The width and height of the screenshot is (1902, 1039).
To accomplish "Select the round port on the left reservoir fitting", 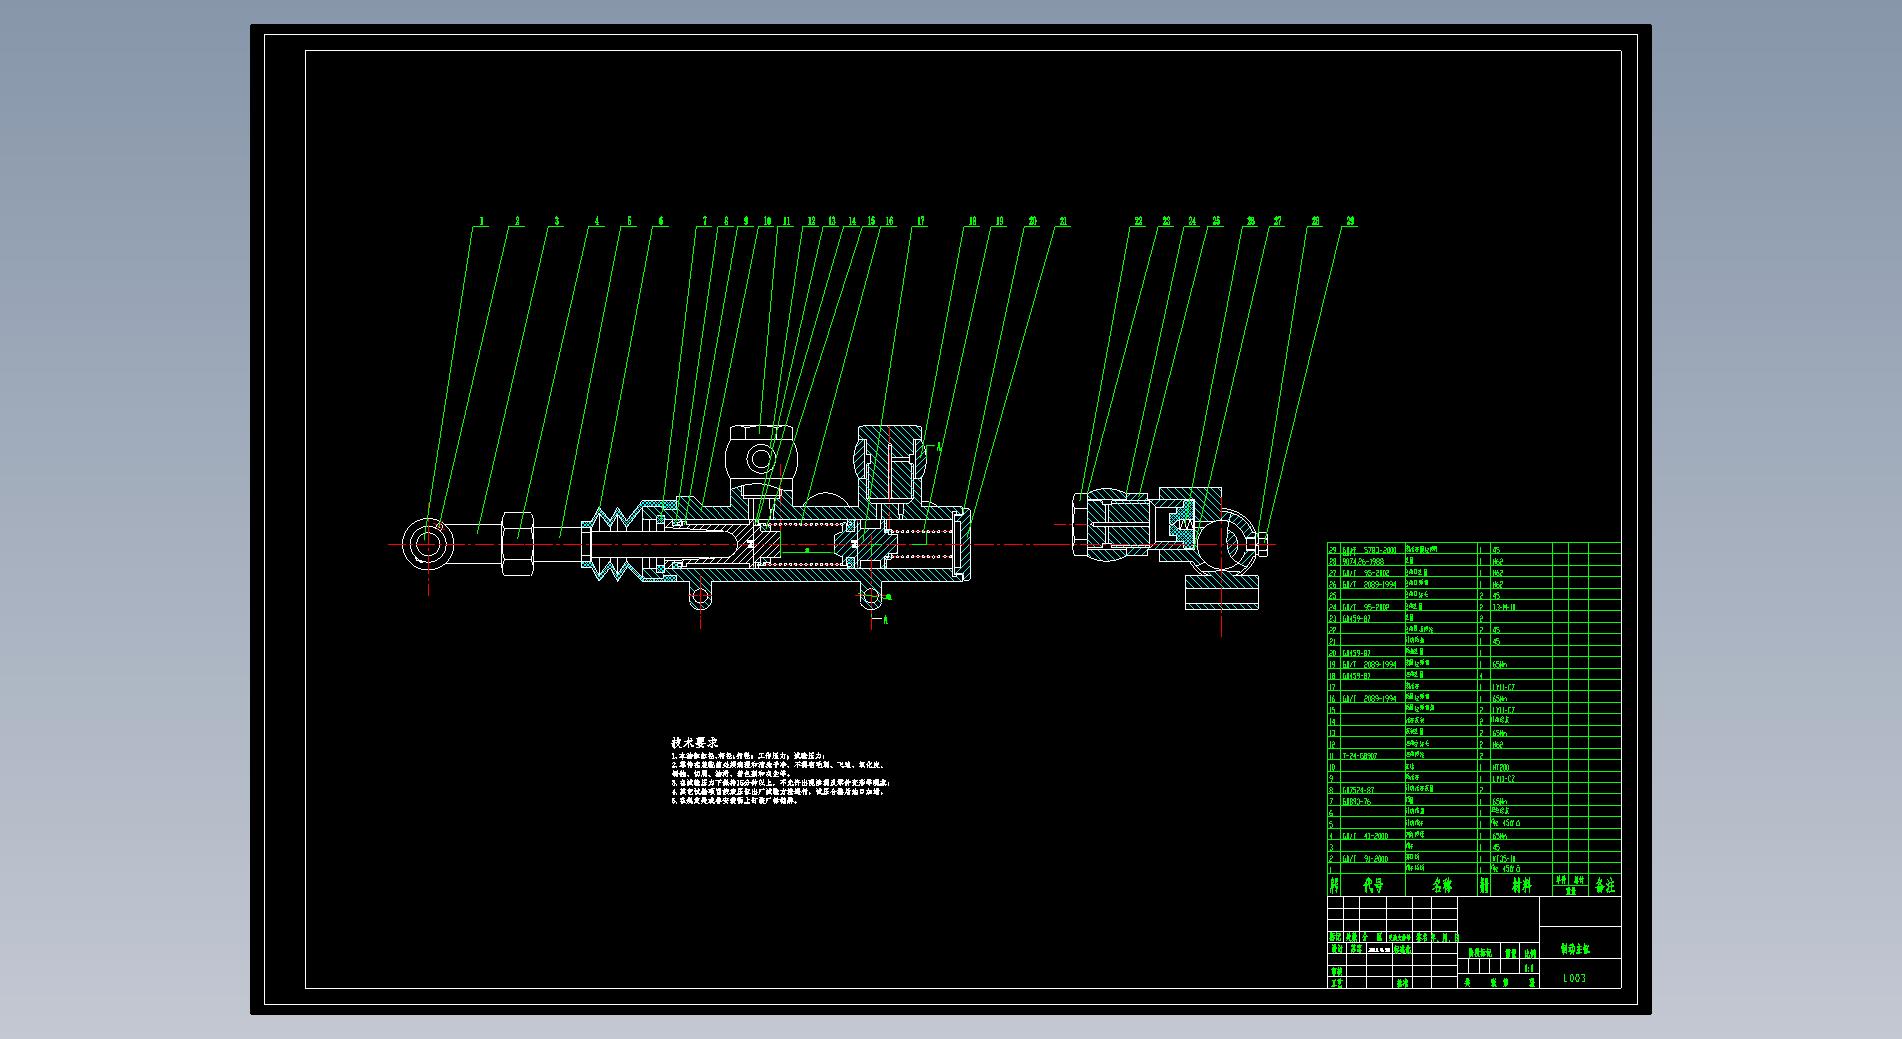I will tap(760, 460).
